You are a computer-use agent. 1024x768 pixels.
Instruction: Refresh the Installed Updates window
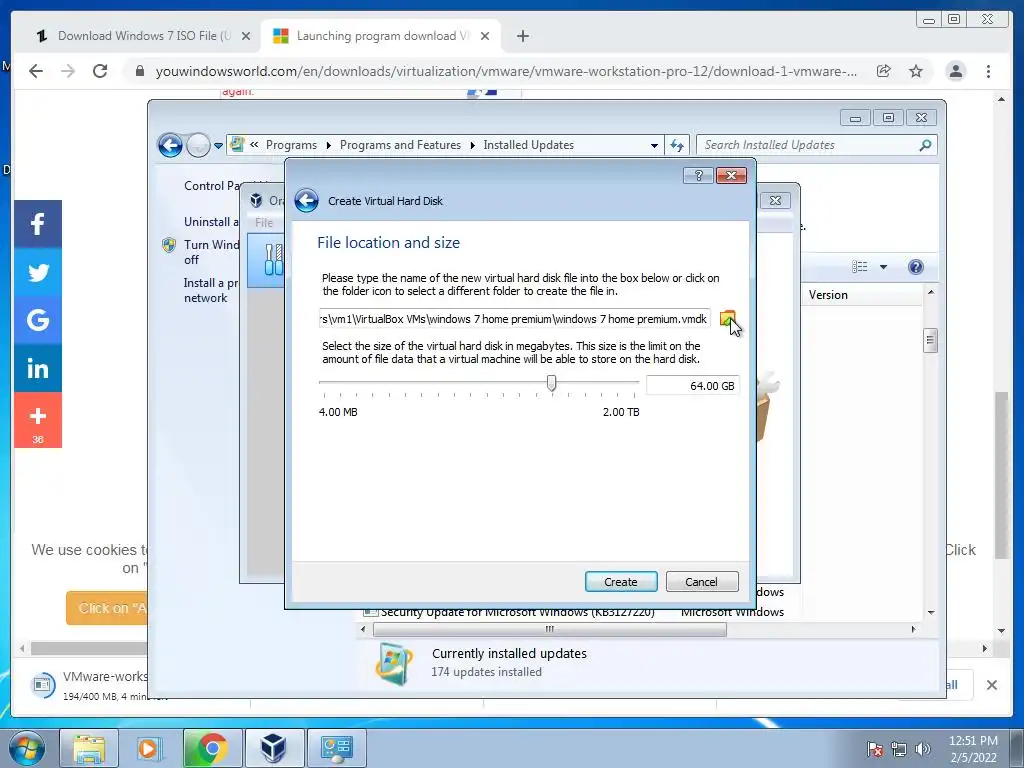tap(677, 146)
